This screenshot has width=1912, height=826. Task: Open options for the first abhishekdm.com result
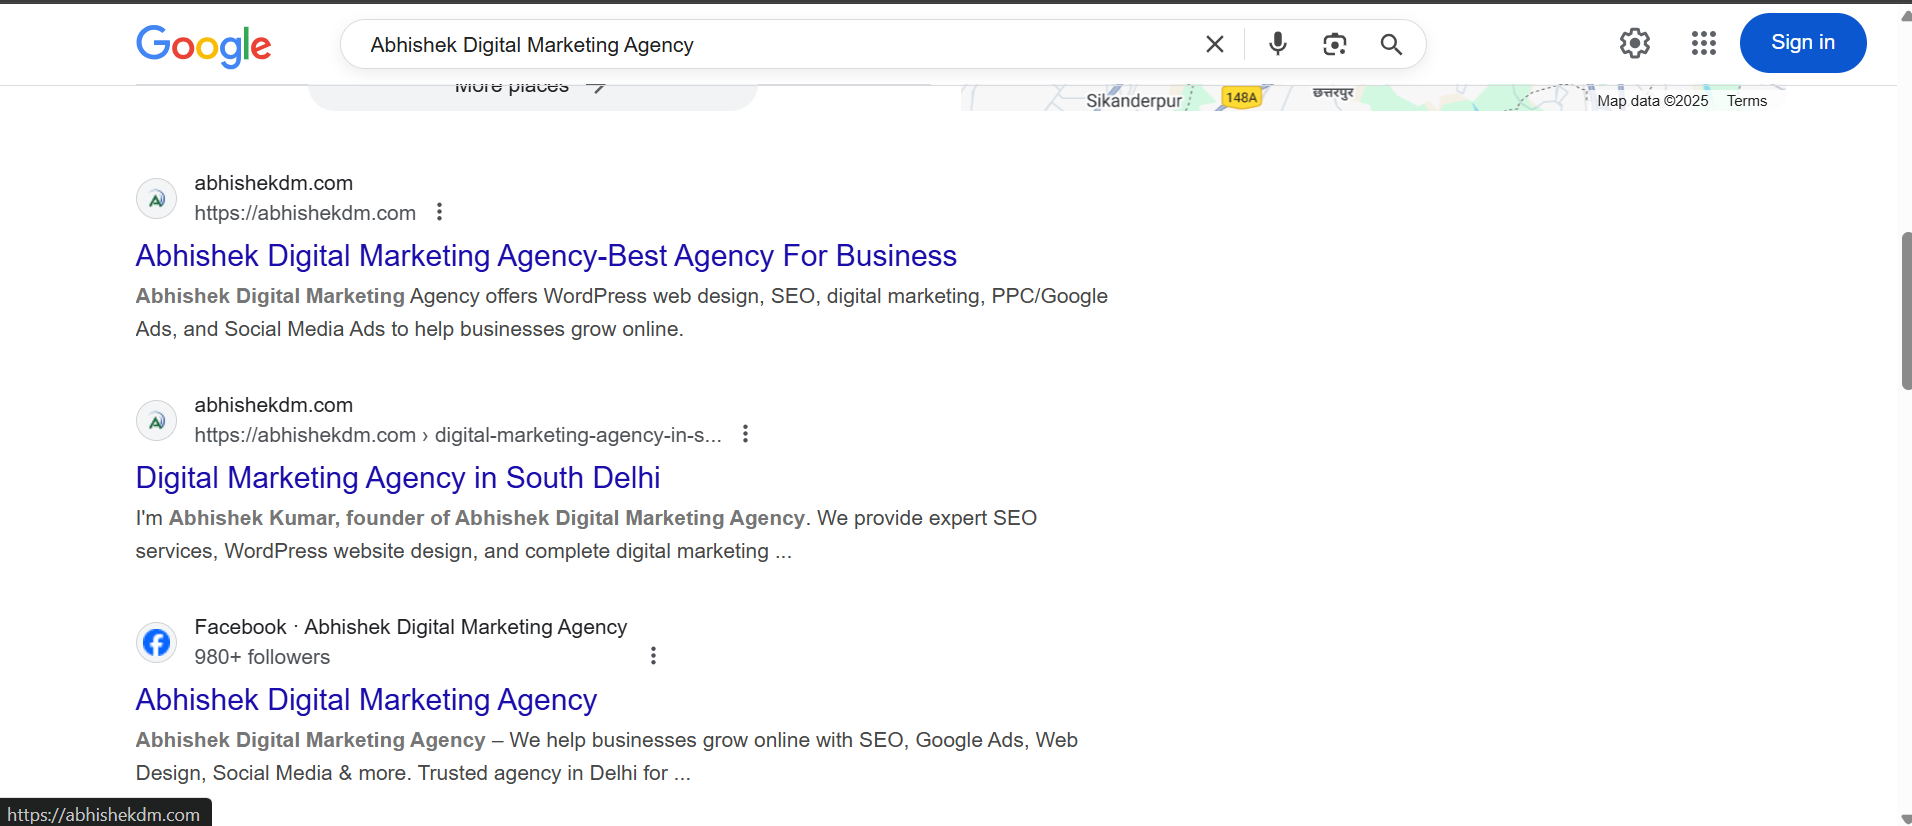(x=439, y=212)
